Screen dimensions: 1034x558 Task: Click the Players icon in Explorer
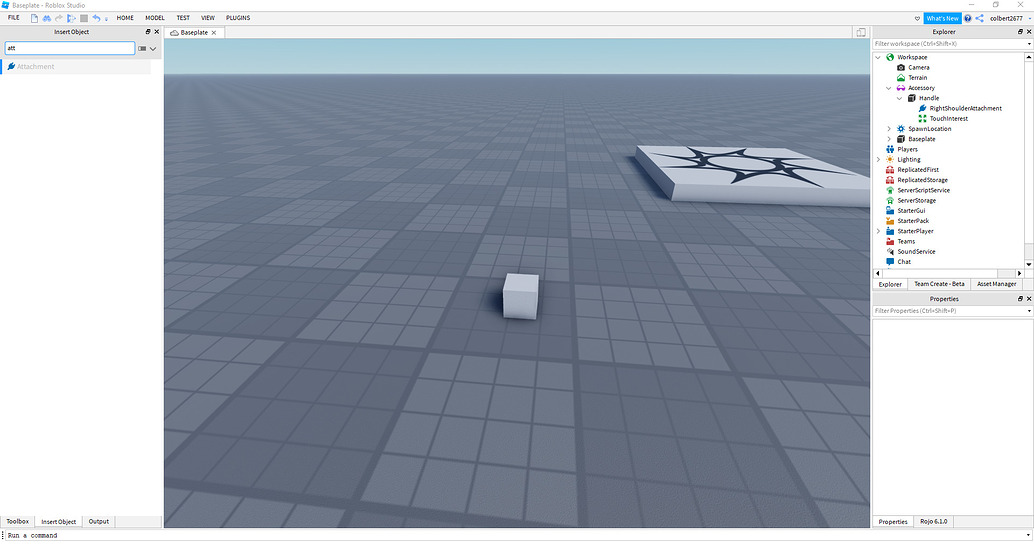[x=890, y=149]
